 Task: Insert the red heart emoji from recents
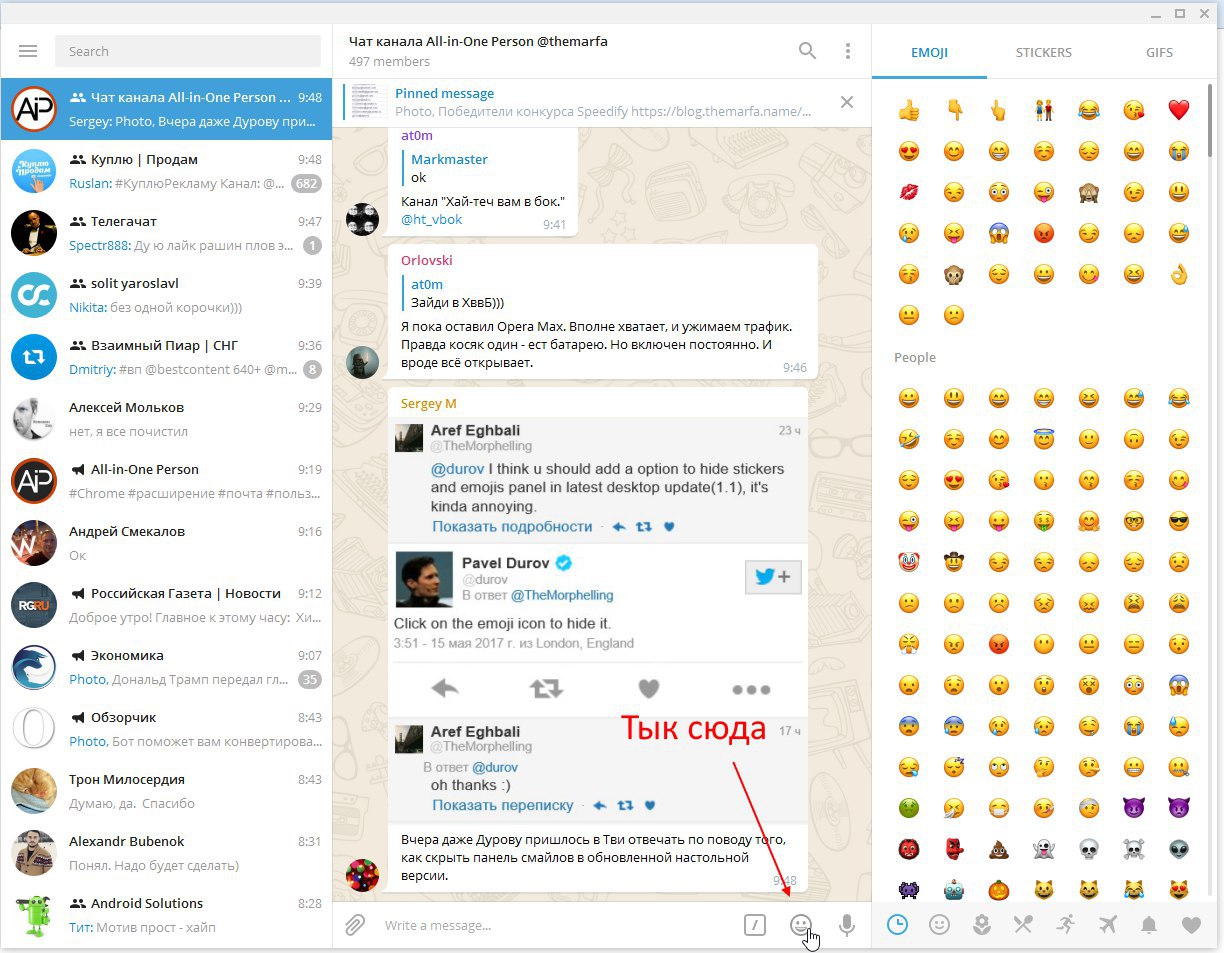[x=1179, y=110]
